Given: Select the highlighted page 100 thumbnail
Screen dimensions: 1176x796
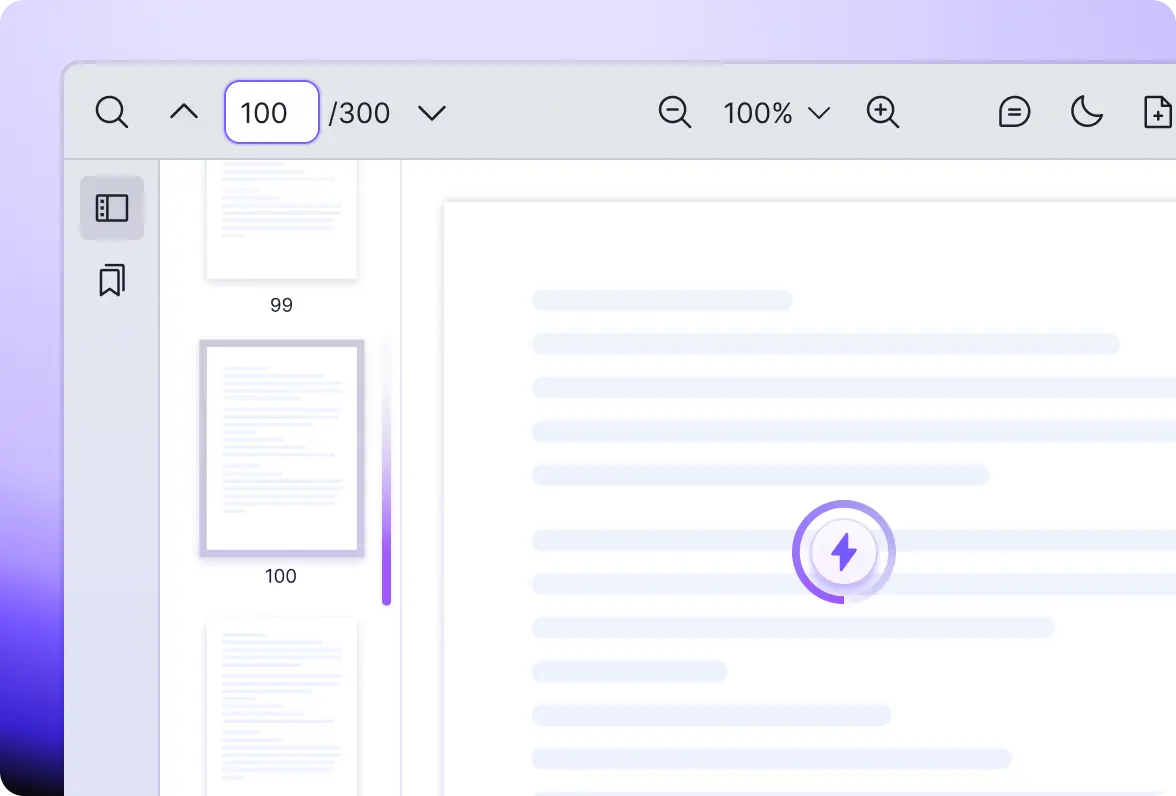Looking at the screenshot, I should point(282,449).
